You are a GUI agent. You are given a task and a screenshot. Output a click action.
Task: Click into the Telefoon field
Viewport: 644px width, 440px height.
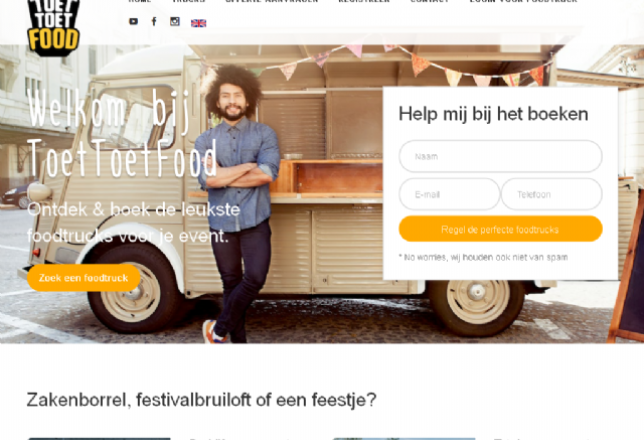552,194
